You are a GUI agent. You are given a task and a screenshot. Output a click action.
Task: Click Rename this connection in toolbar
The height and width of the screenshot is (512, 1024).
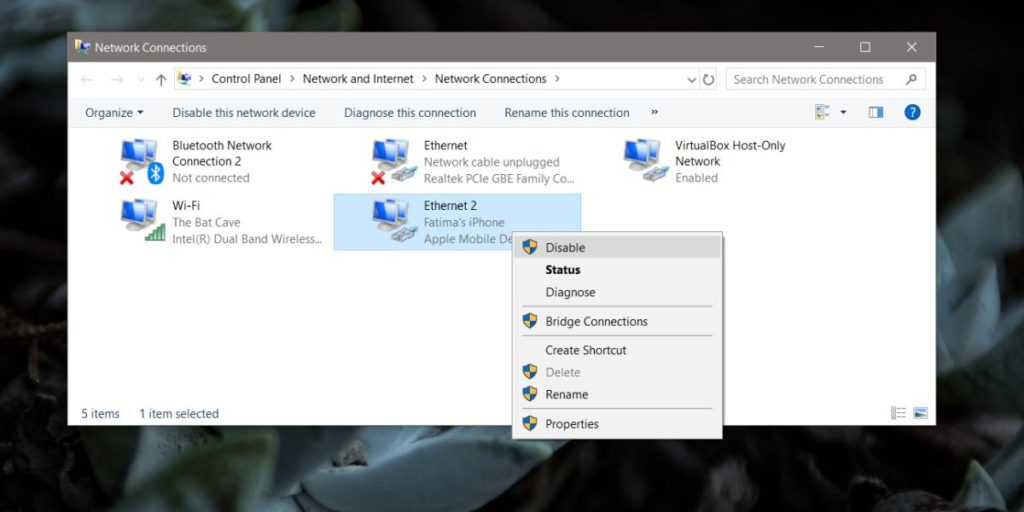567,113
